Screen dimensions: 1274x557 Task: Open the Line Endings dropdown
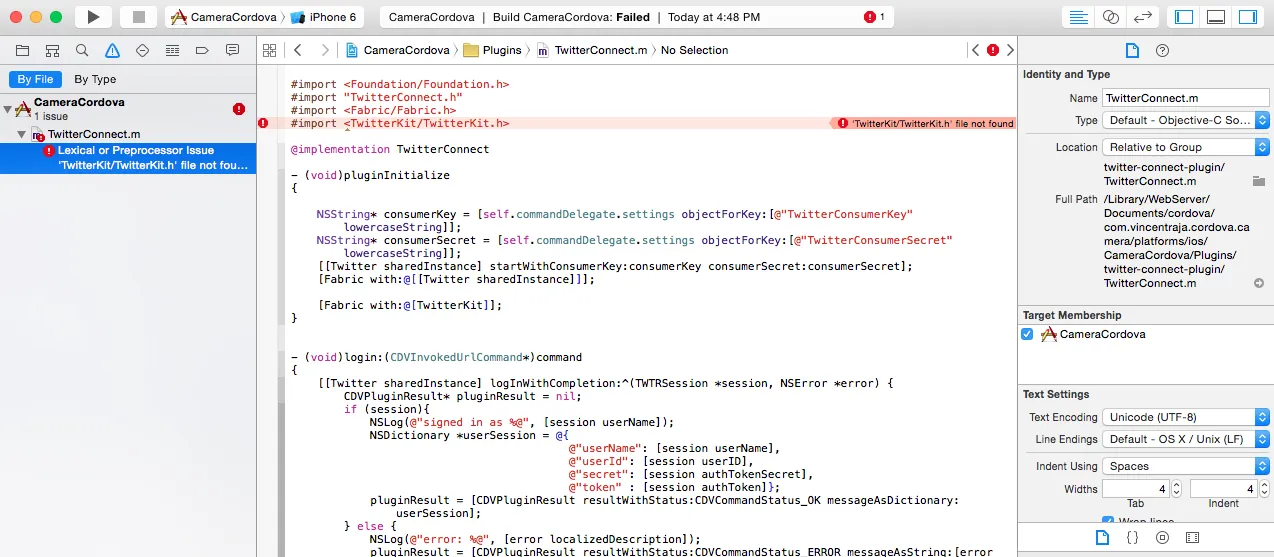point(1186,439)
